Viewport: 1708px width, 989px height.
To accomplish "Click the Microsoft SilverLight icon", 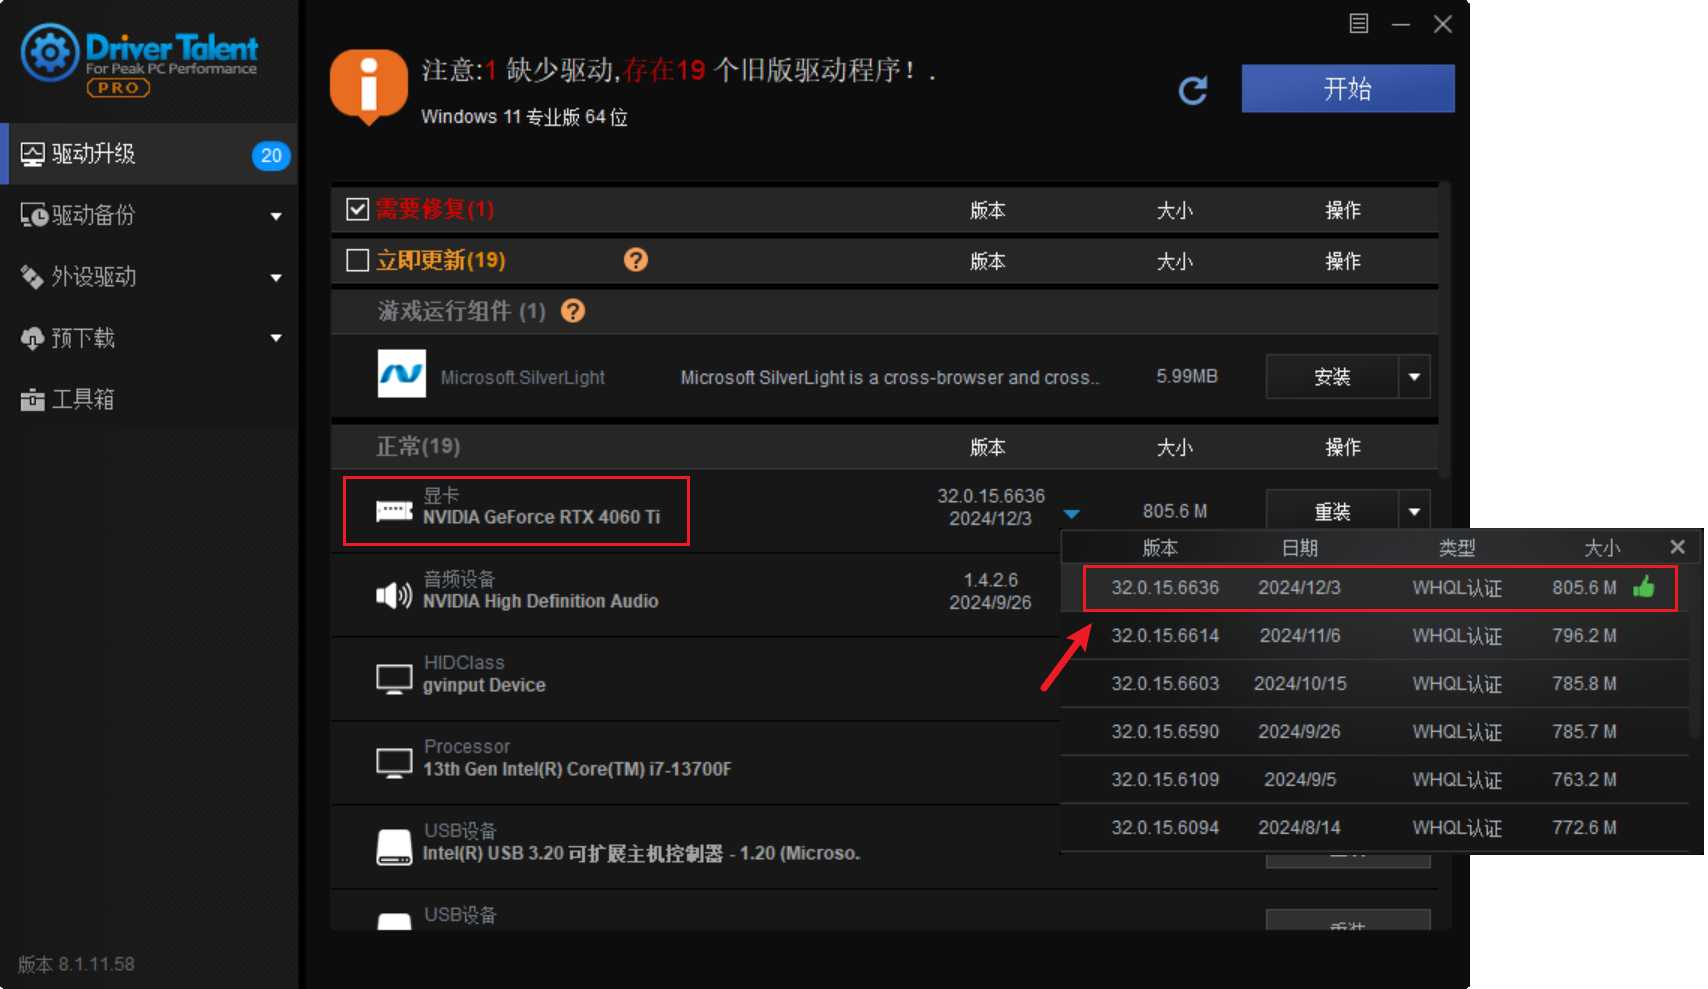I will coord(401,374).
